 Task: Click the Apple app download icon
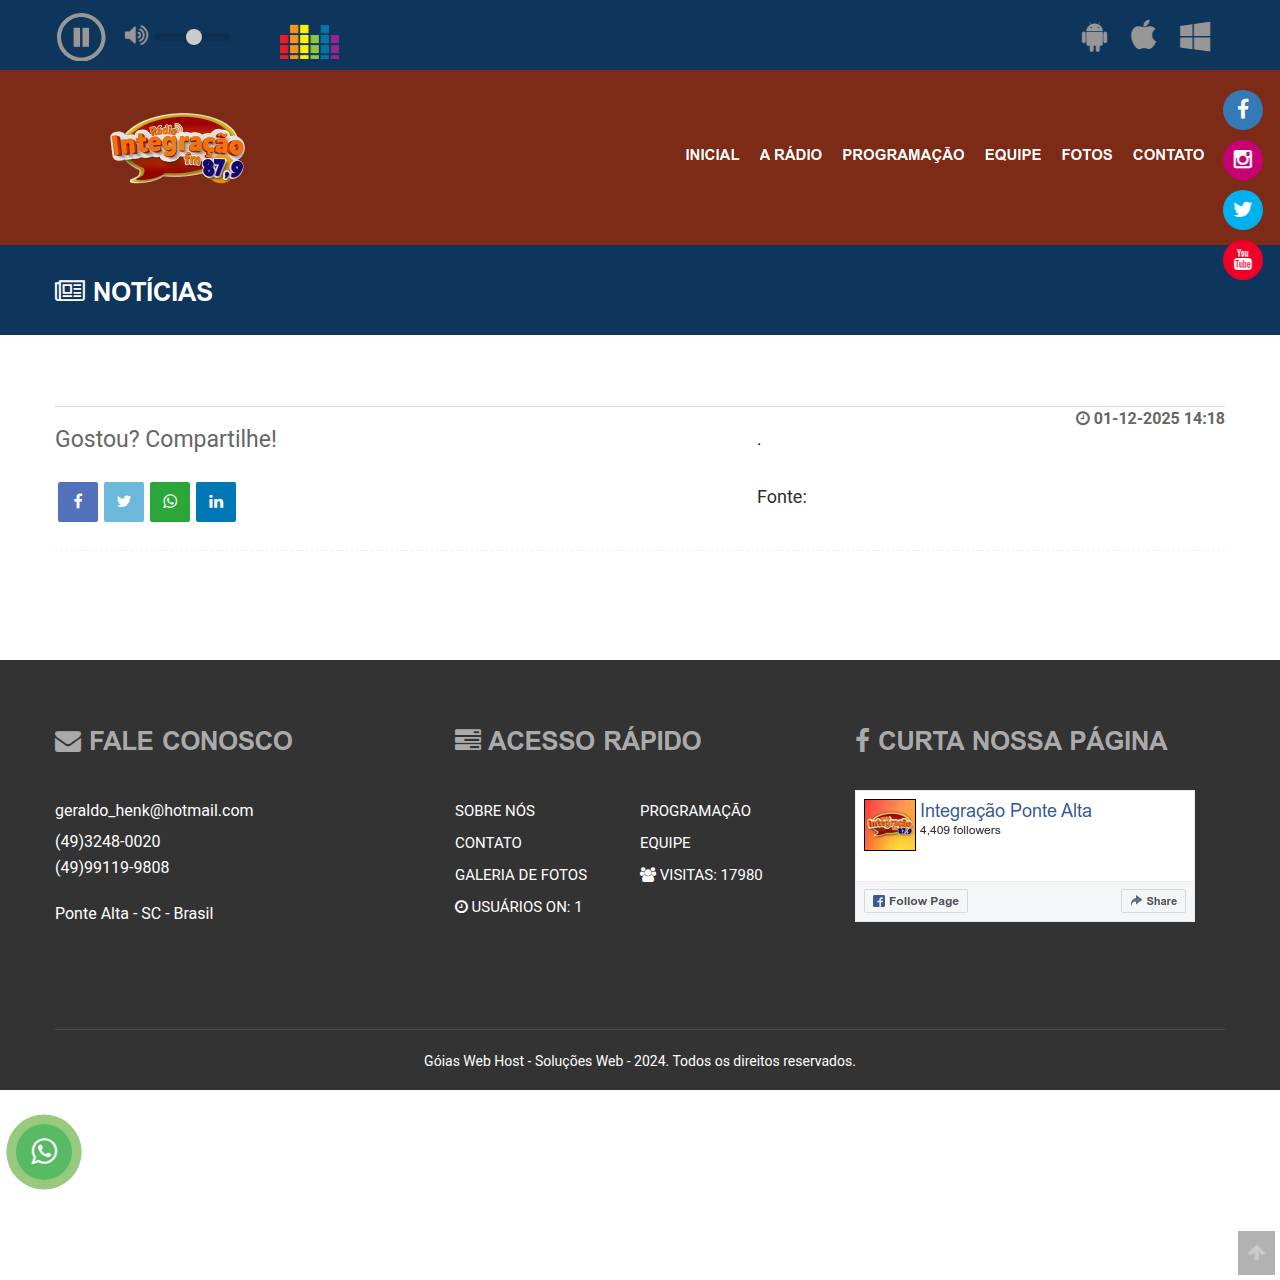pos(1143,36)
